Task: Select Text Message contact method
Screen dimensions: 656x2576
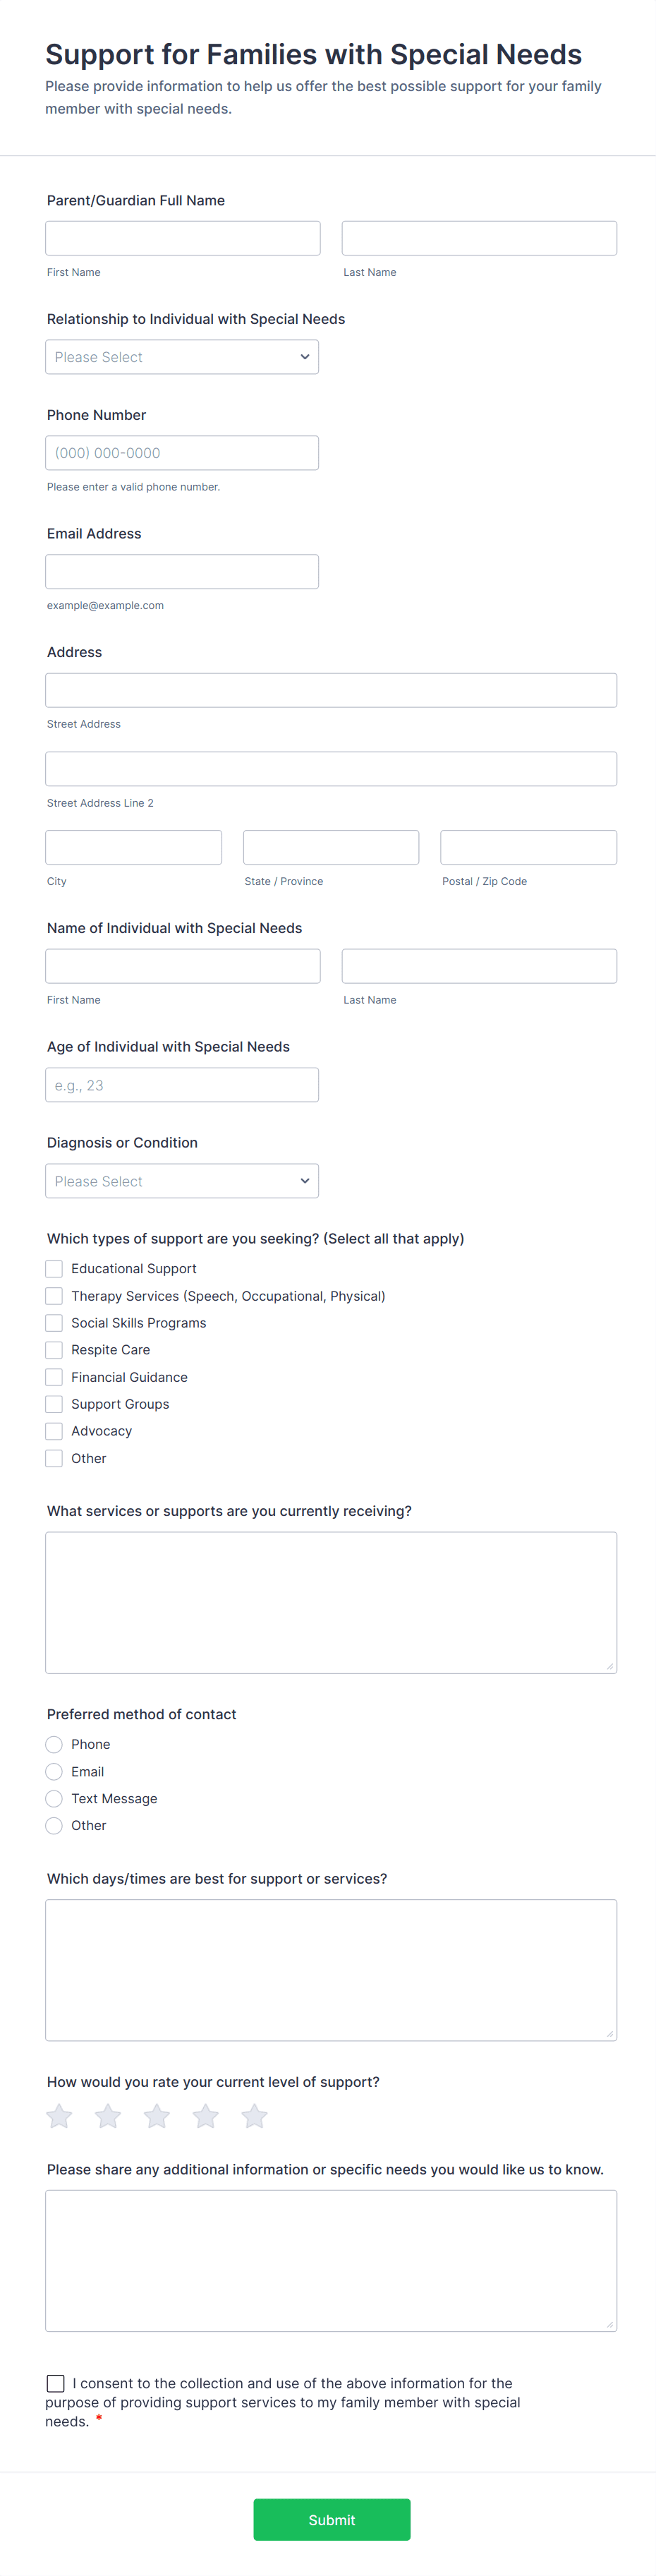Action: [x=54, y=1799]
